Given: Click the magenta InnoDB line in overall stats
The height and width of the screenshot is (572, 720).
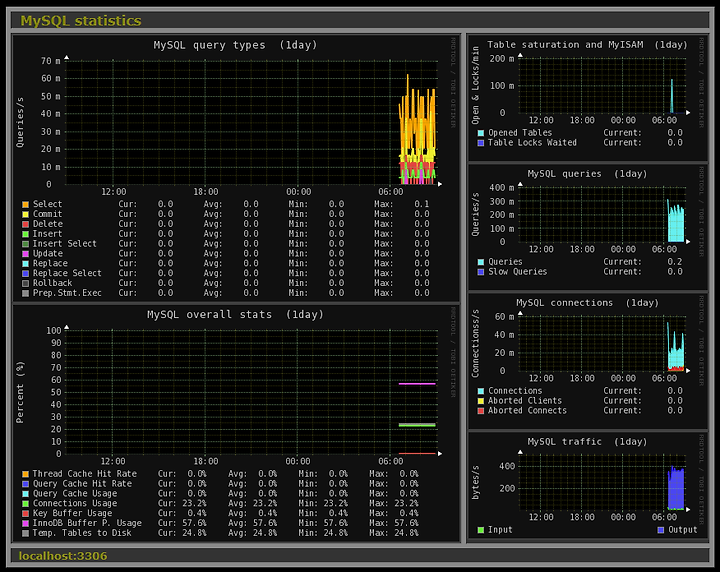Looking at the screenshot, I should [417, 383].
